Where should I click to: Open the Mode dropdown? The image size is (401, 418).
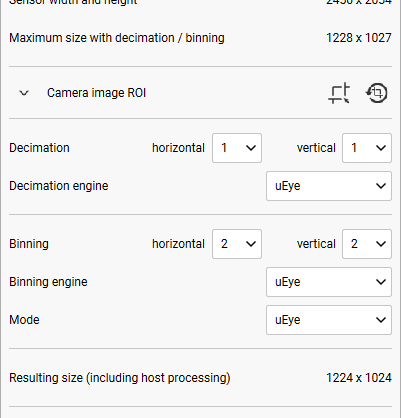(329, 320)
